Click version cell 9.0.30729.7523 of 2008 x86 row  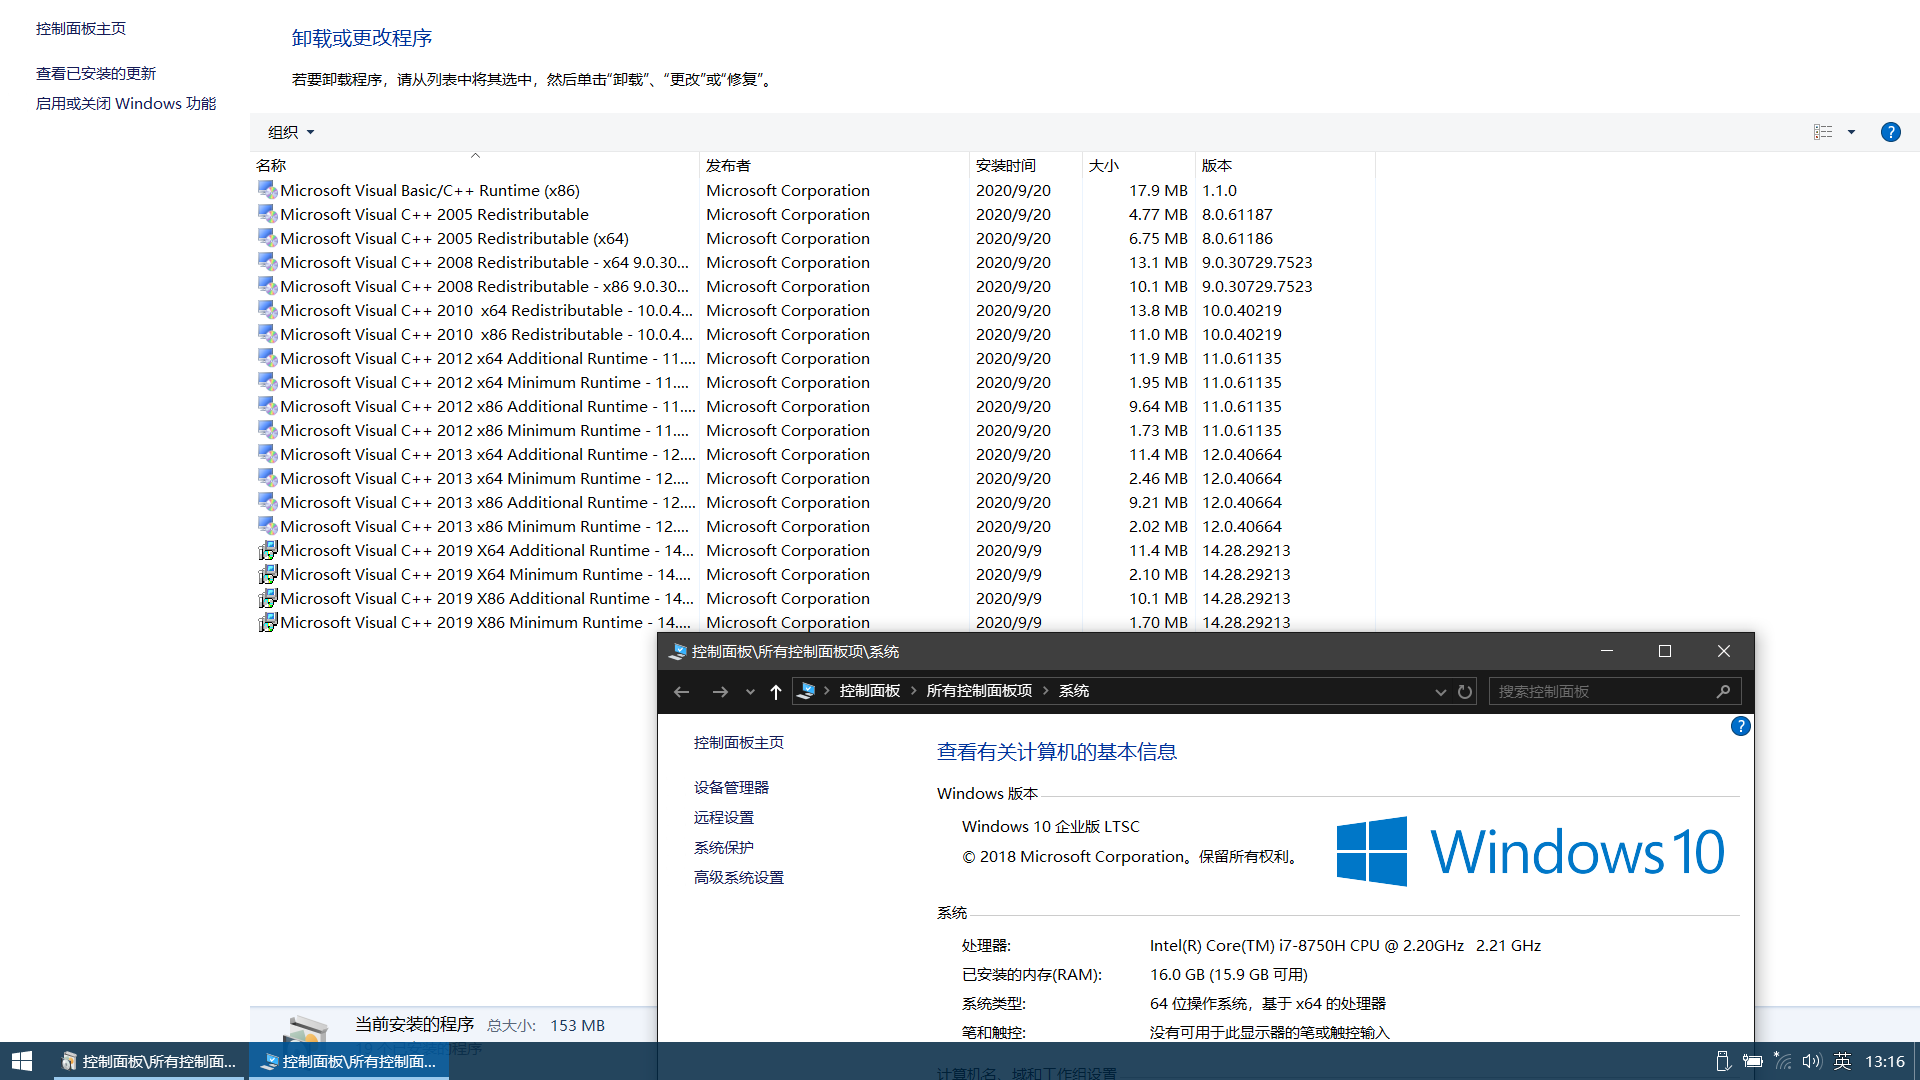click(x=1257, y=286)
